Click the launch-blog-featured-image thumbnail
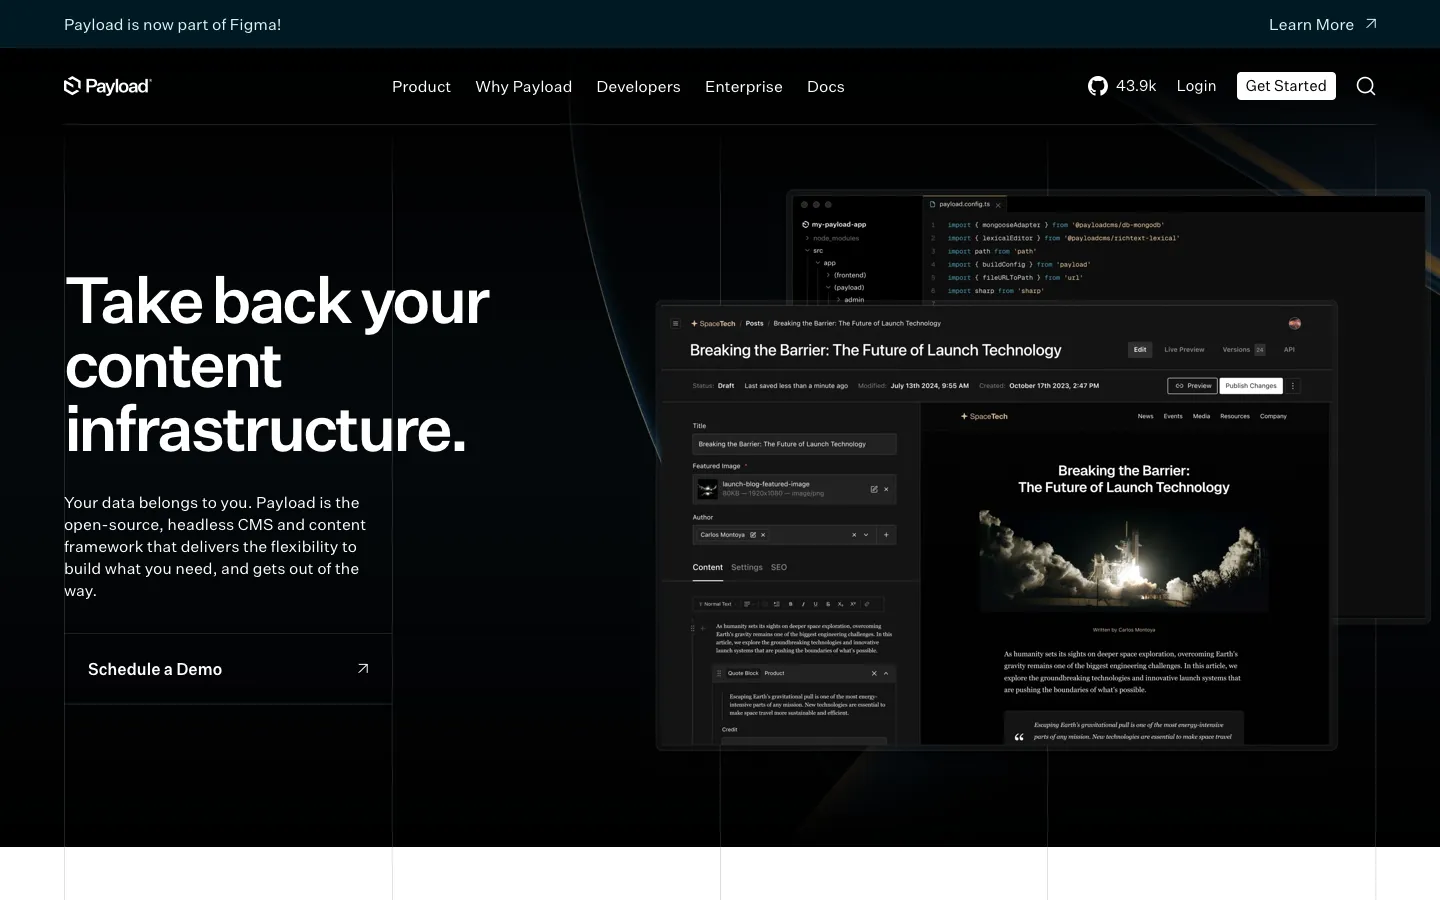 [x=707, y=489]
